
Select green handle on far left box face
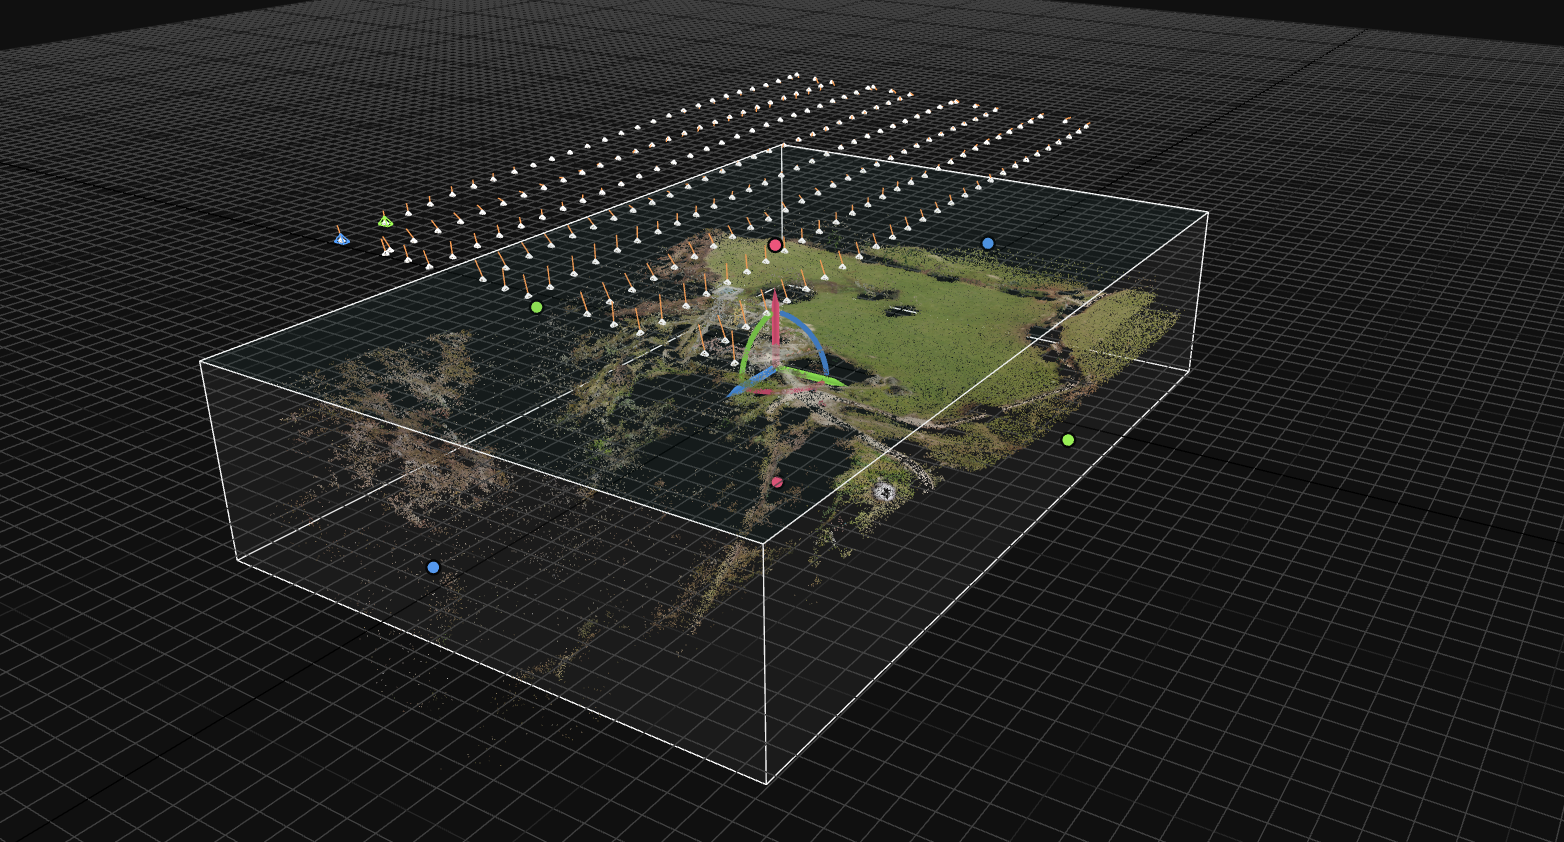point(537,307)
